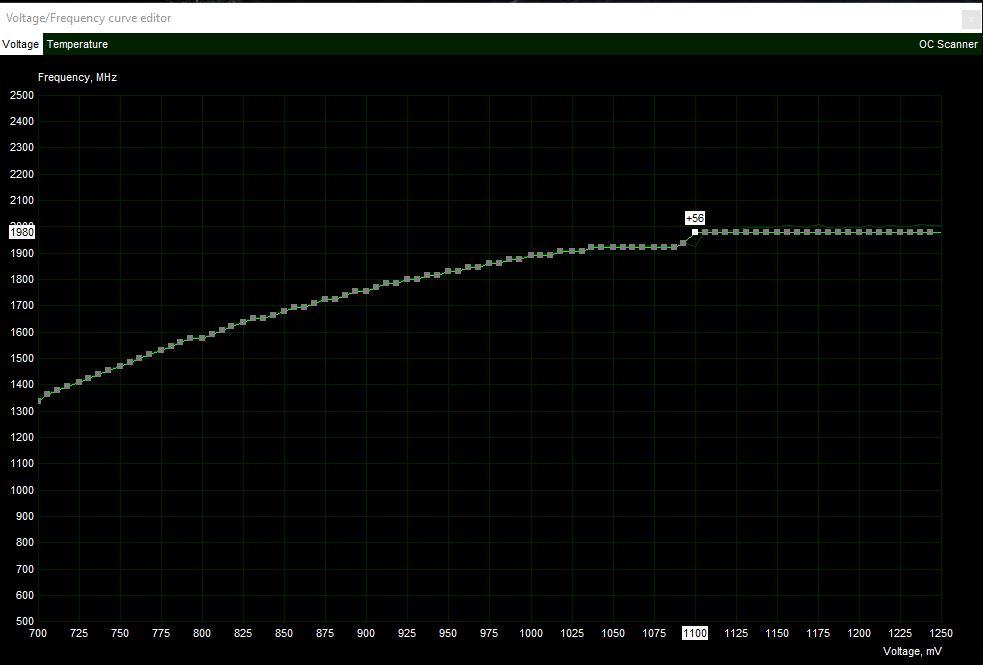Click the "1075" voltage axis label

point(654,633)
